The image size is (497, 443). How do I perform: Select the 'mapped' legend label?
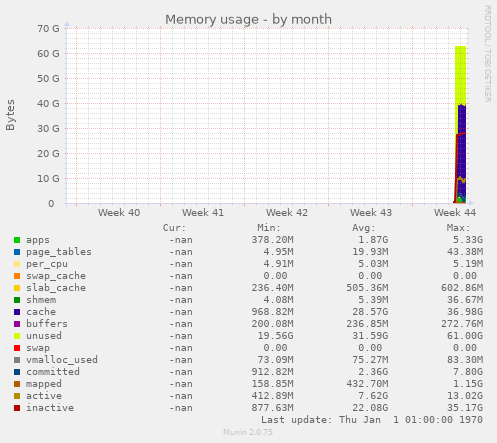44,384
